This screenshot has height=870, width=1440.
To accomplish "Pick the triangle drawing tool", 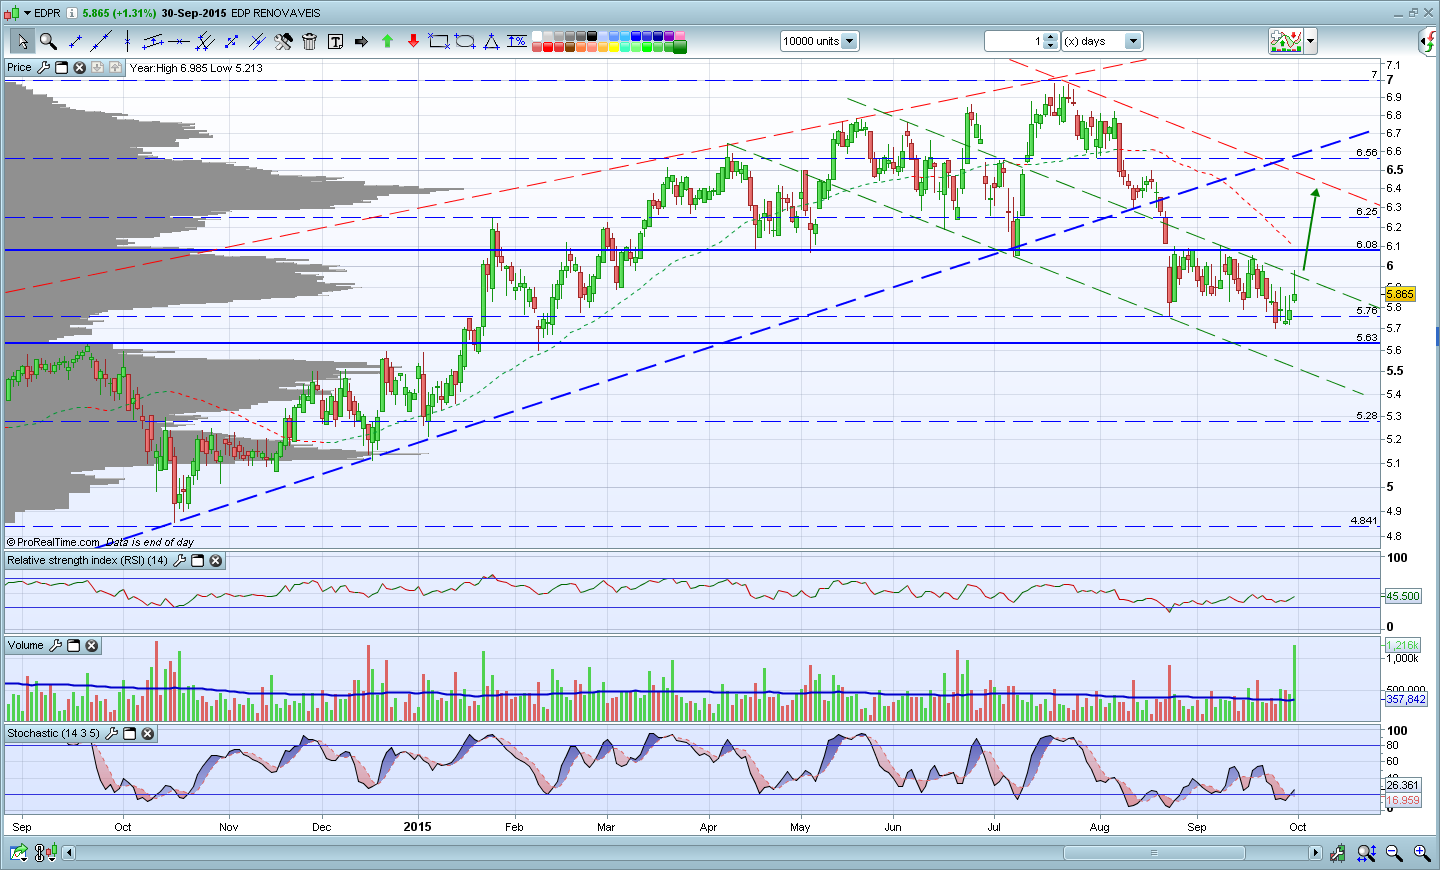I will pyautogui.click(x=491, y=41).
